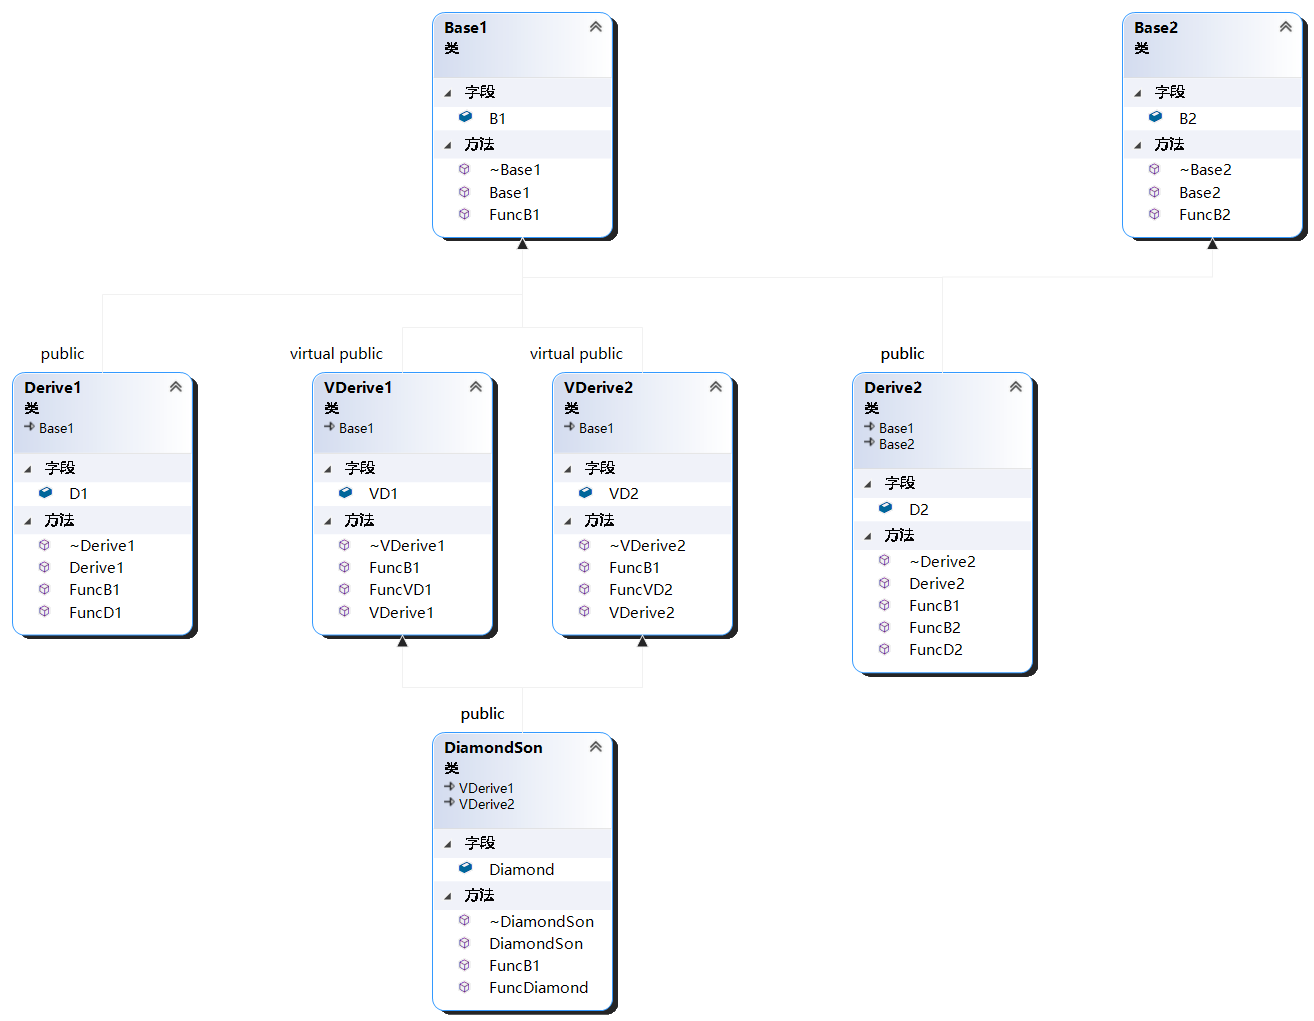
Task: Click the Base1 base type in VDerive1
Action: pos(356,428)
